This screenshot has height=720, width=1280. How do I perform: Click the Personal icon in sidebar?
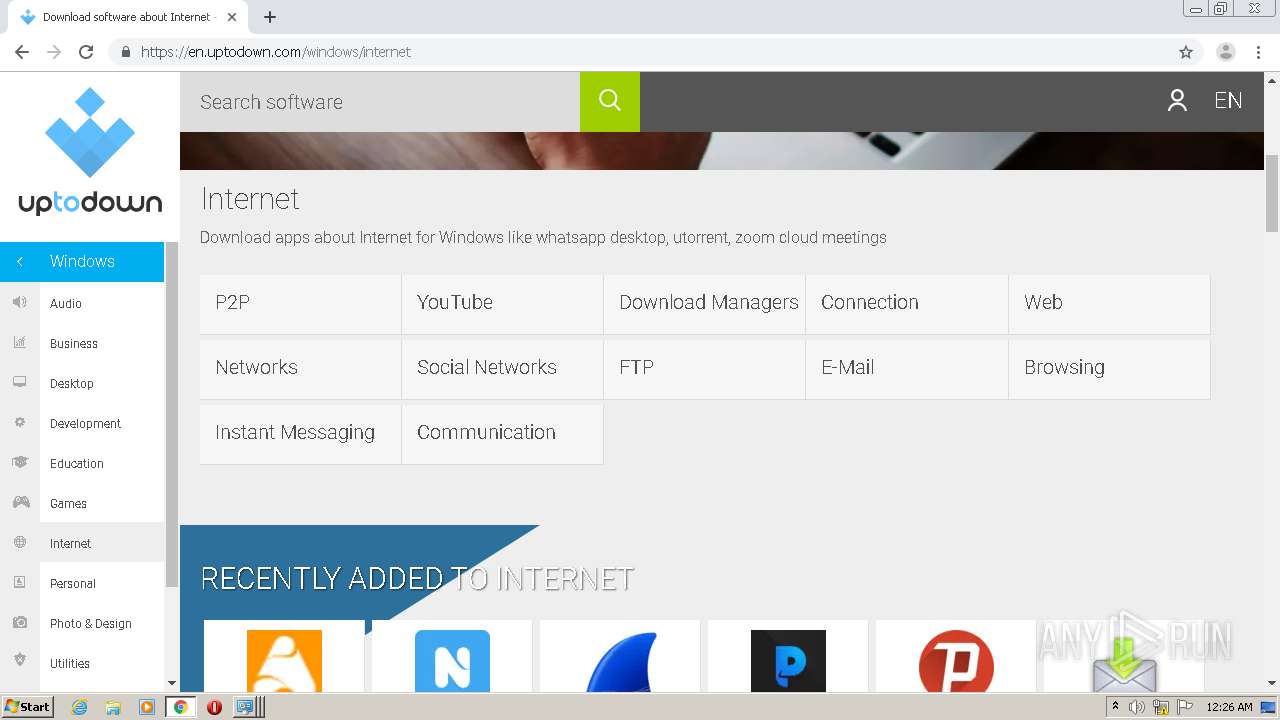pyautogui.click(x=19, y=583)
